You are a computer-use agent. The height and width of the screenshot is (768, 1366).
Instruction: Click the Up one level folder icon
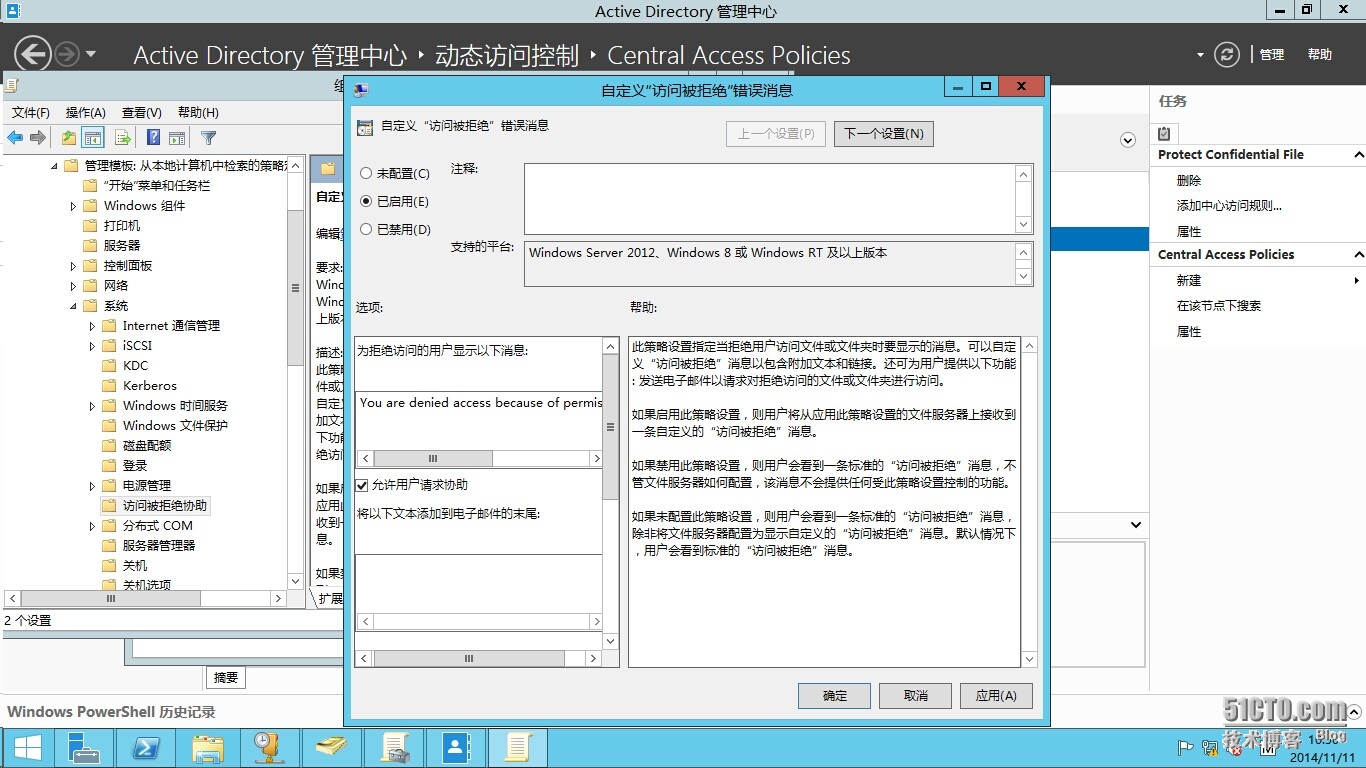click(x=68, y=138)
